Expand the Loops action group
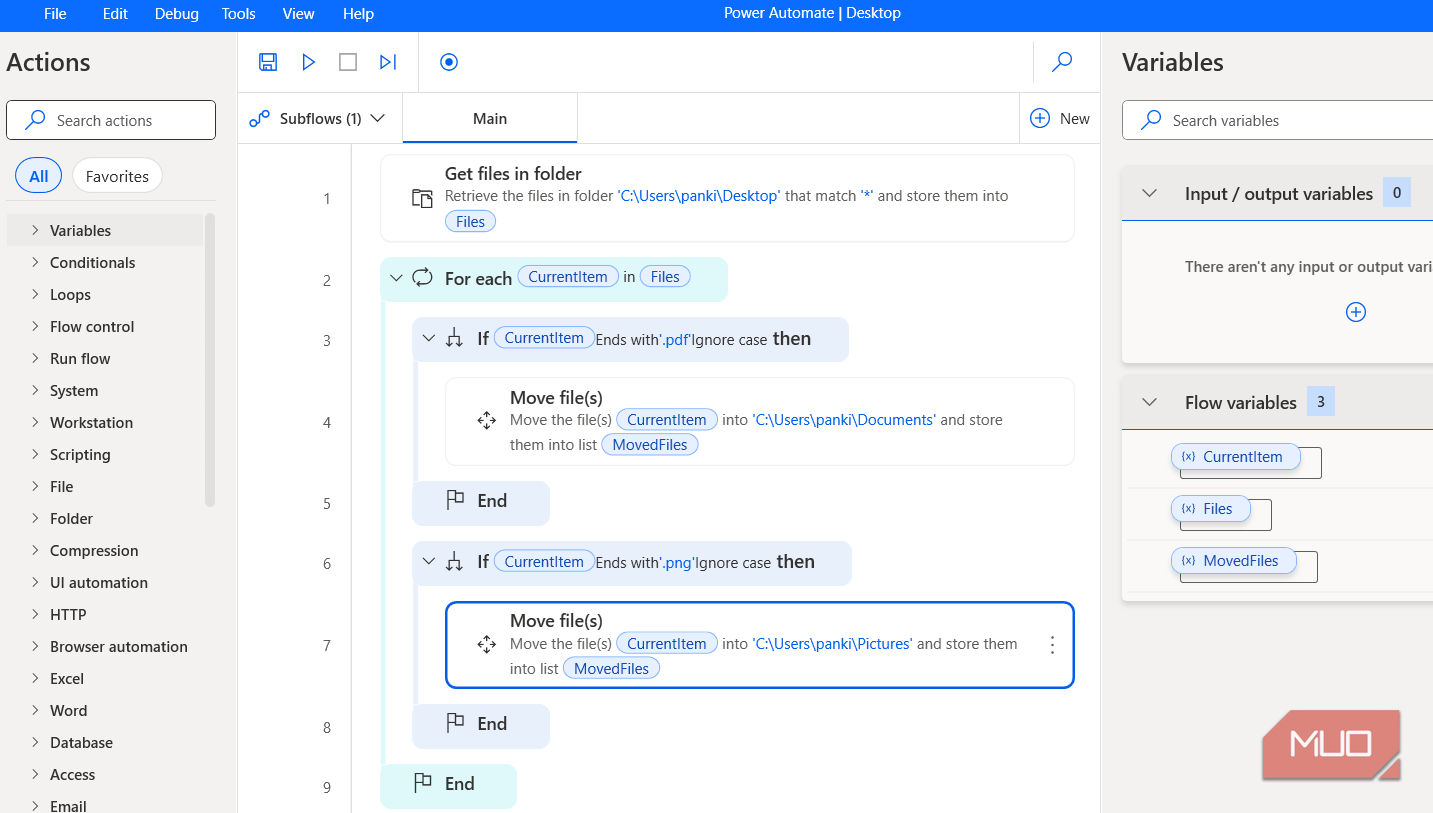 (35, 294)
